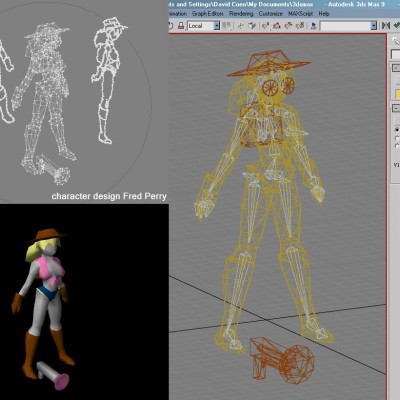Screen dimensions: 400x400
Task: Click the yellow object color swatch
Action: coord(397,94)
